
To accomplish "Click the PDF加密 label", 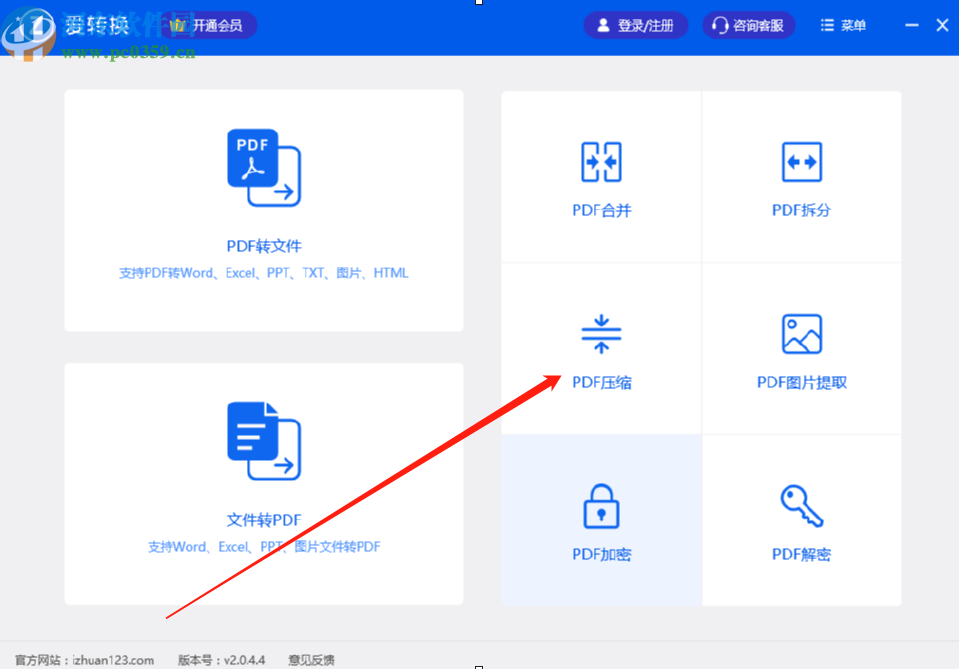I will [x=601, y=555].
